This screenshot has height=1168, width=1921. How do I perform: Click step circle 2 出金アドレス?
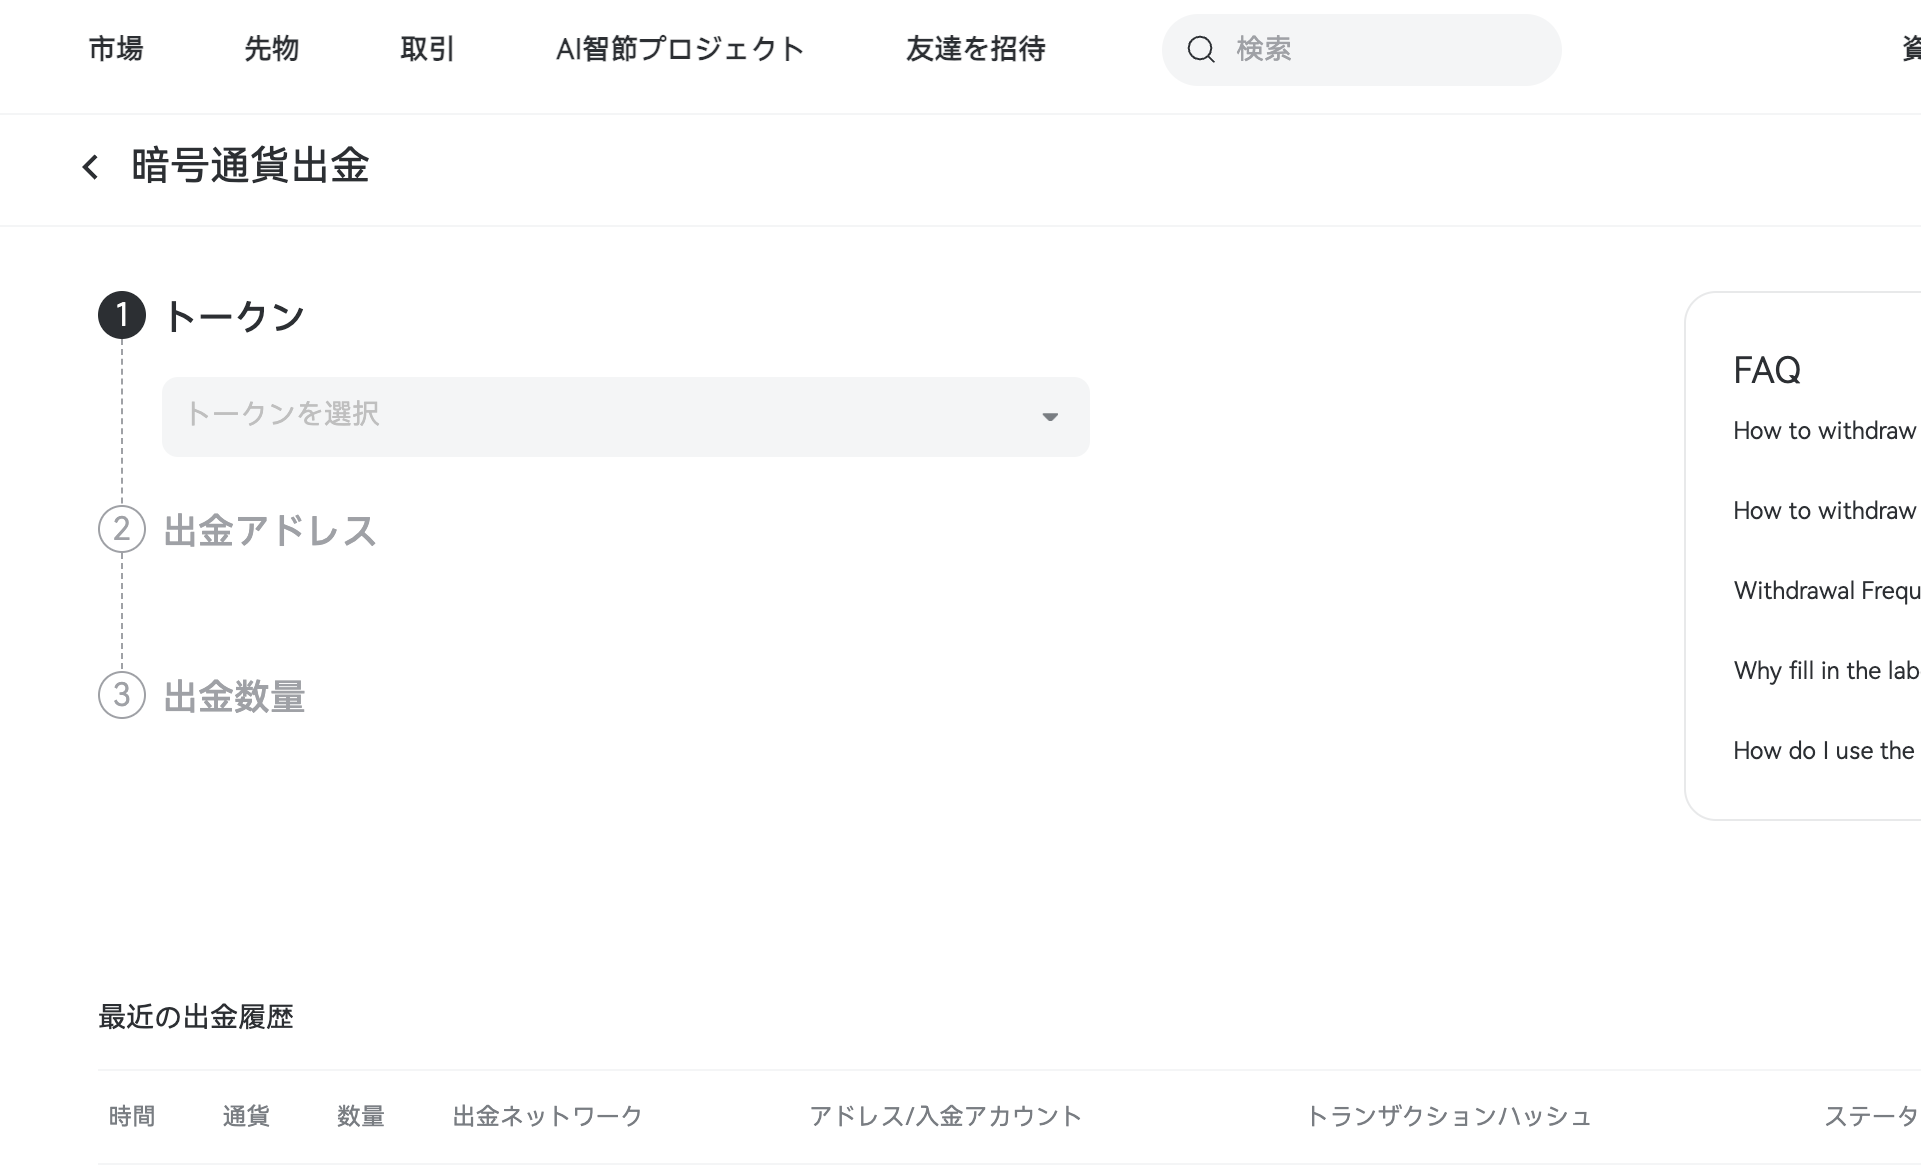point(121,531)
